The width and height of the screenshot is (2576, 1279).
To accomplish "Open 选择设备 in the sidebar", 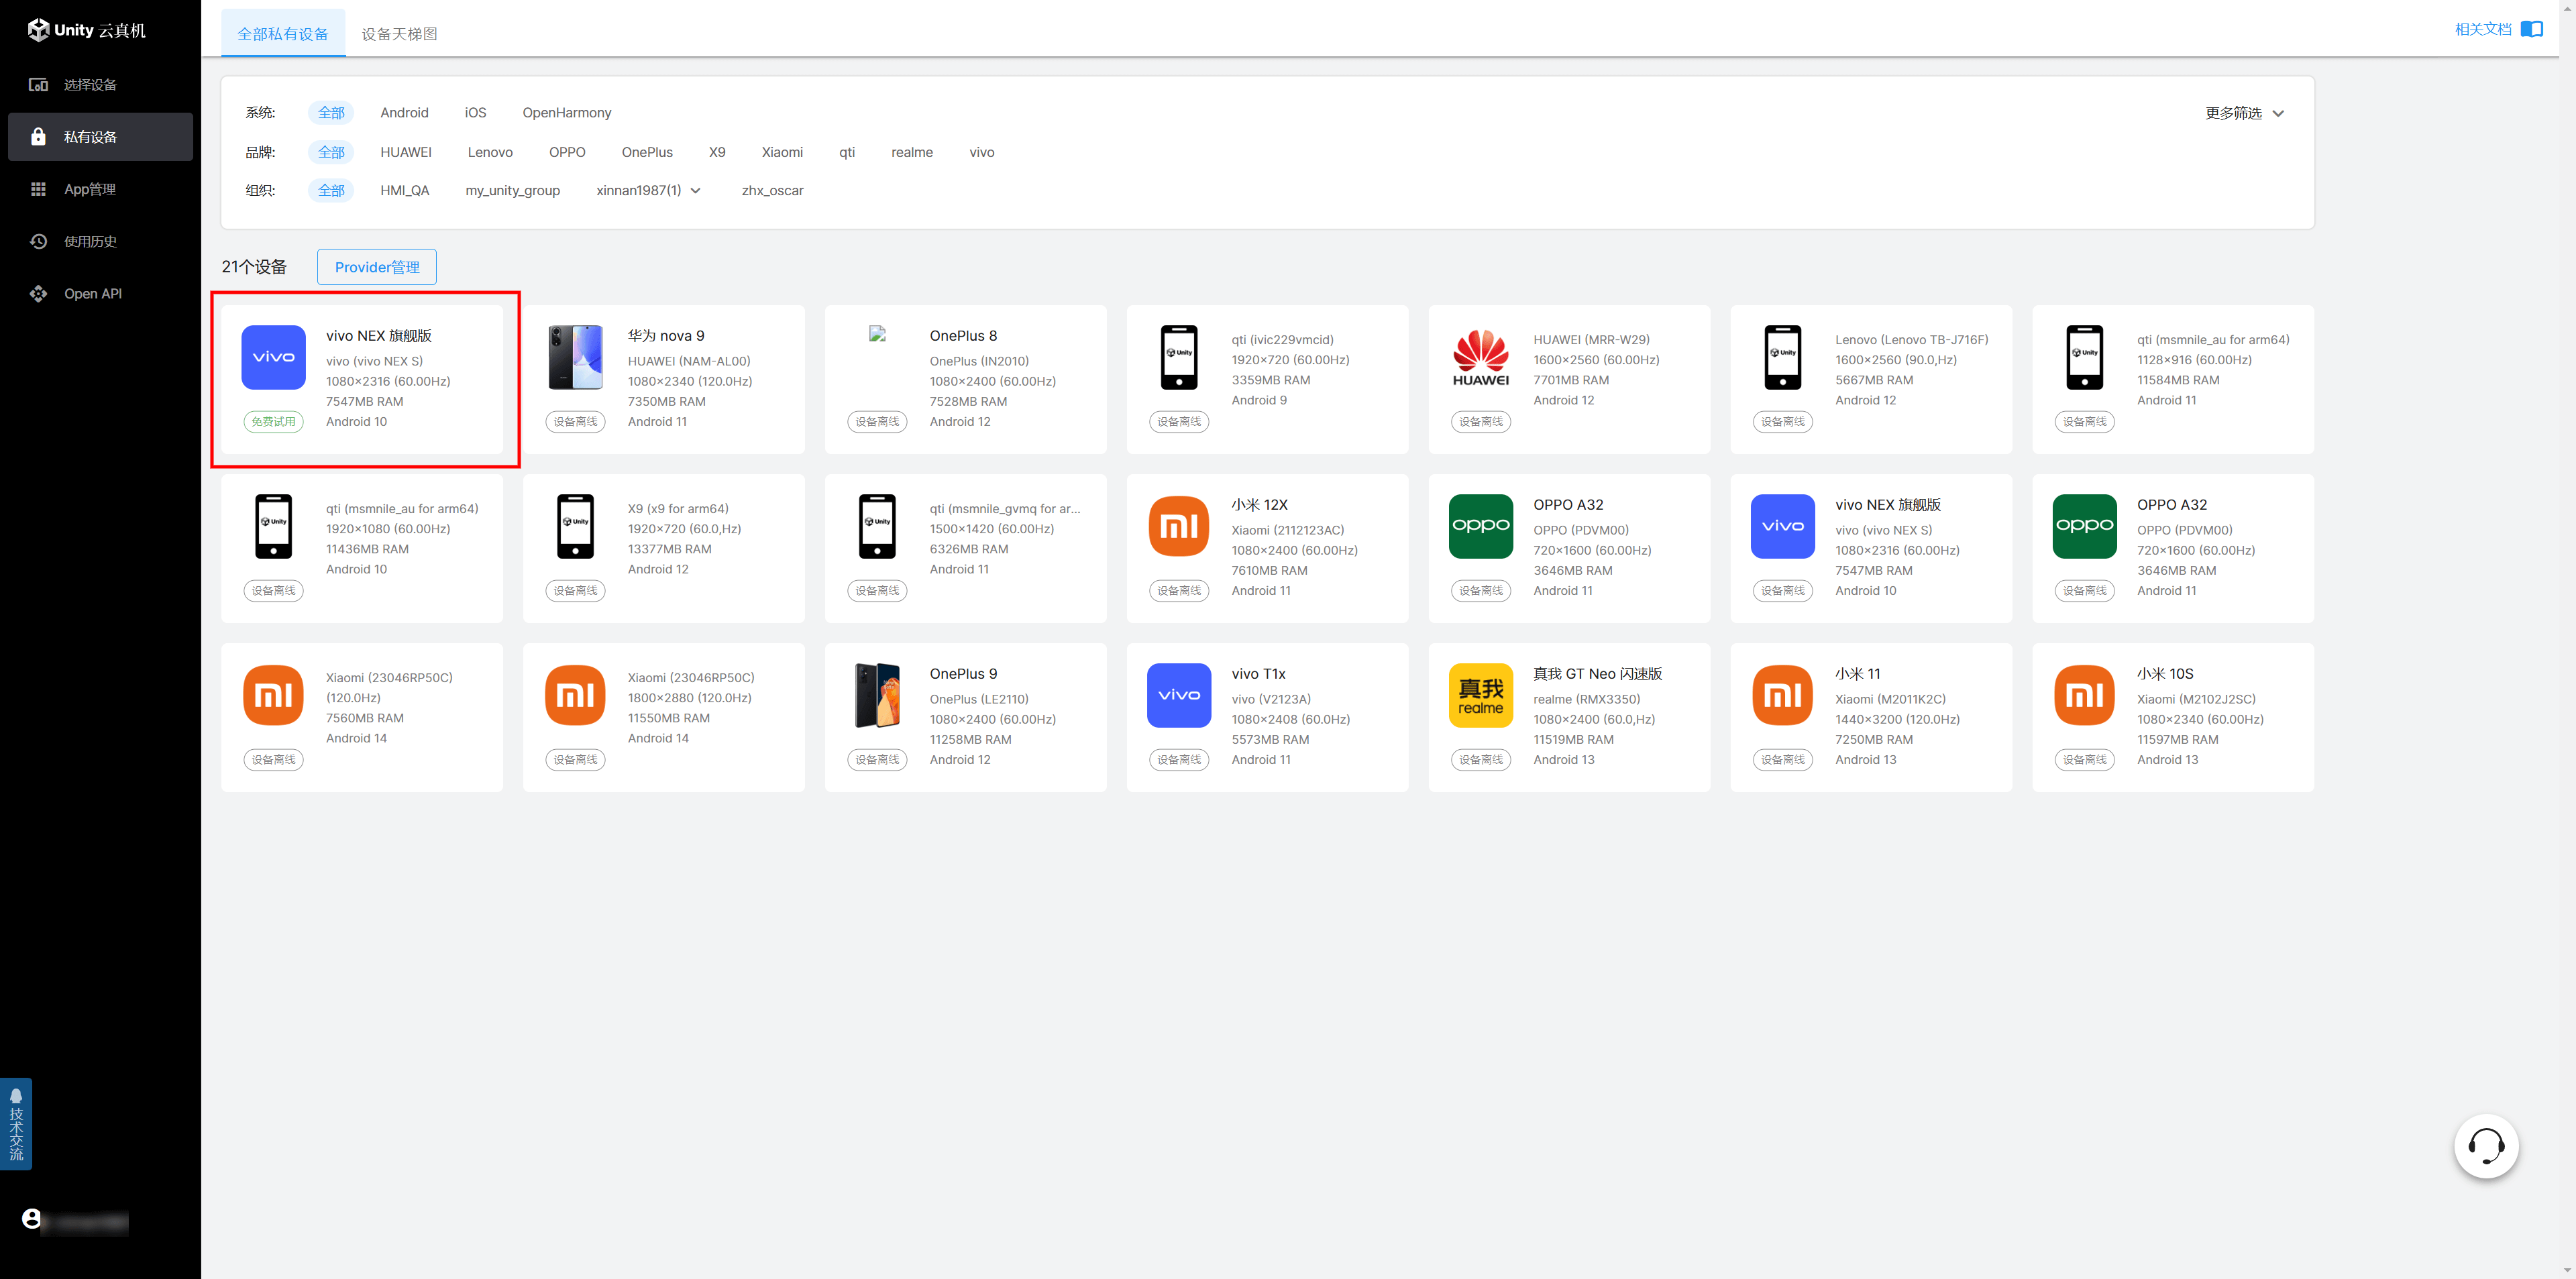I will [90, 85].
